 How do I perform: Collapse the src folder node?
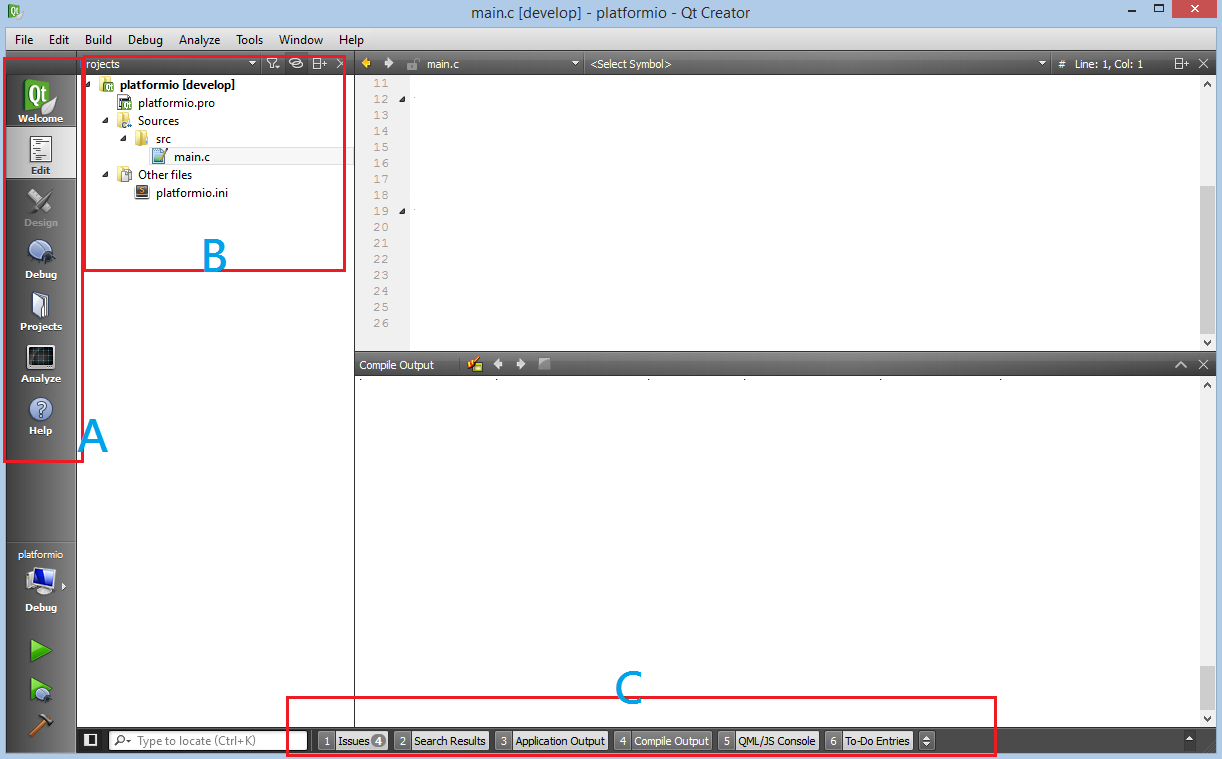123,139
